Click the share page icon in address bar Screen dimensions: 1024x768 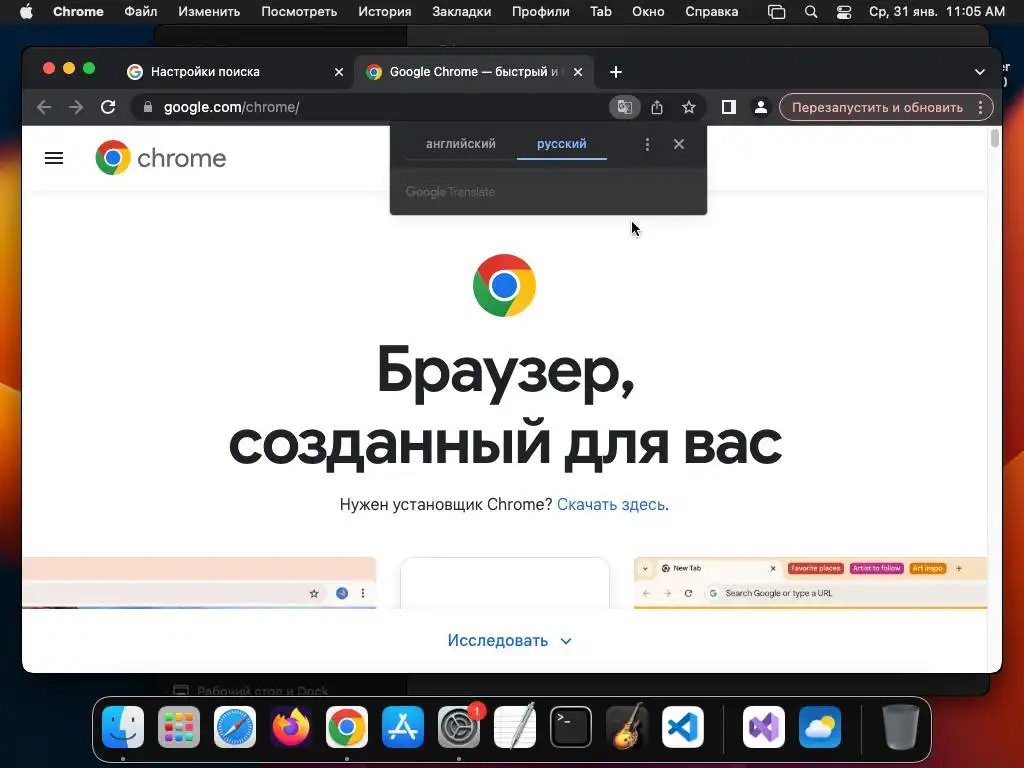pos(657,107)
